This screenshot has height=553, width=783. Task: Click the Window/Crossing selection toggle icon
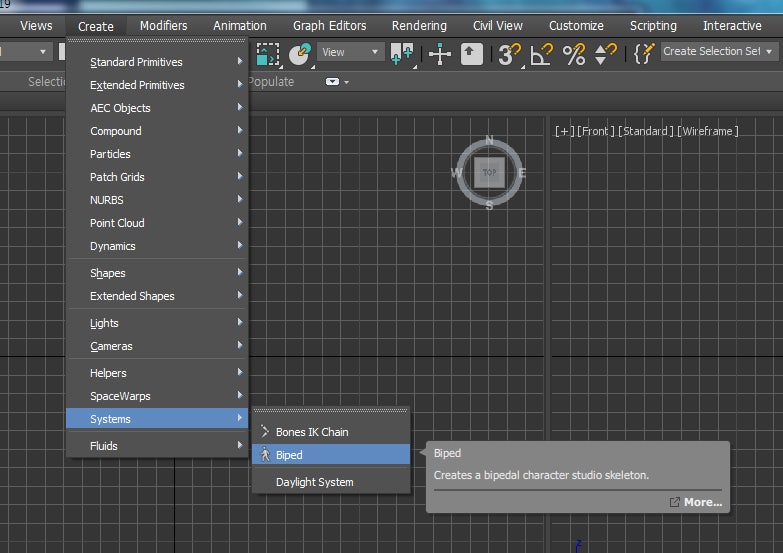[x=267, y=53]
